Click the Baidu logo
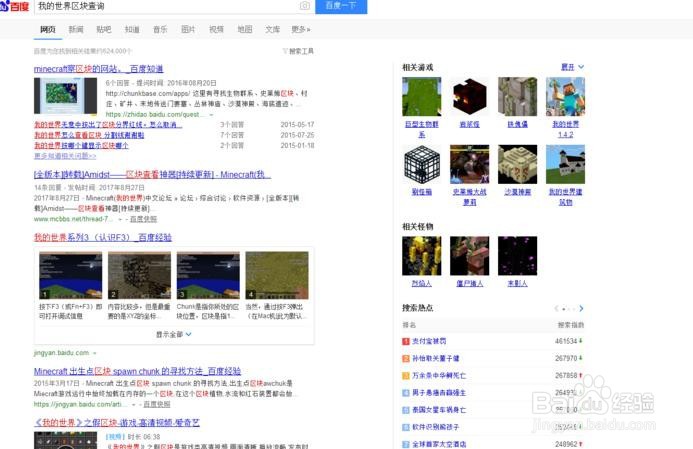Viewport: 693px width, 449px height. pos(15,6)
